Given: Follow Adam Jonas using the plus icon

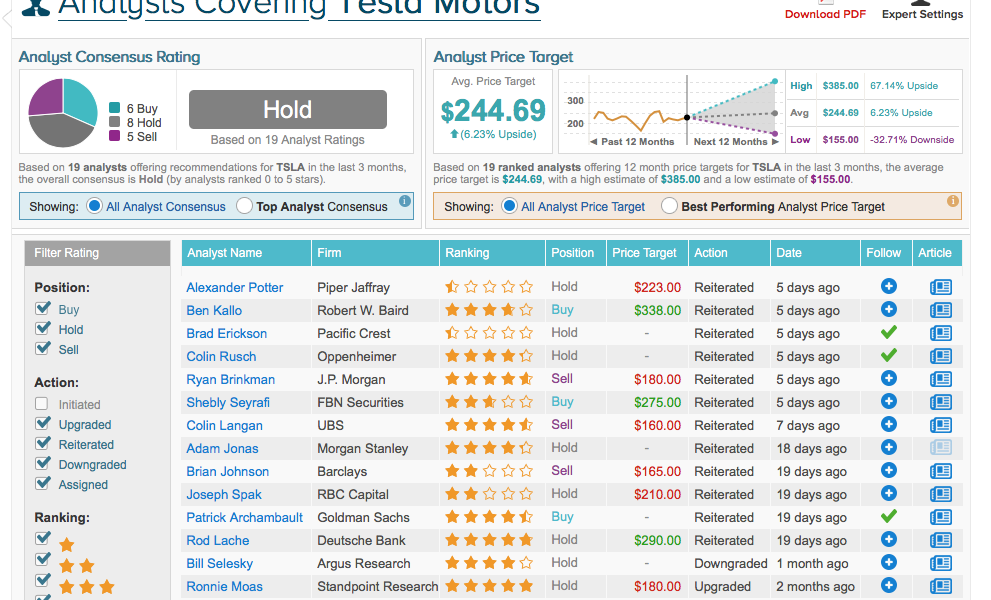Looking at the screenshot, I should pos(889,447).
